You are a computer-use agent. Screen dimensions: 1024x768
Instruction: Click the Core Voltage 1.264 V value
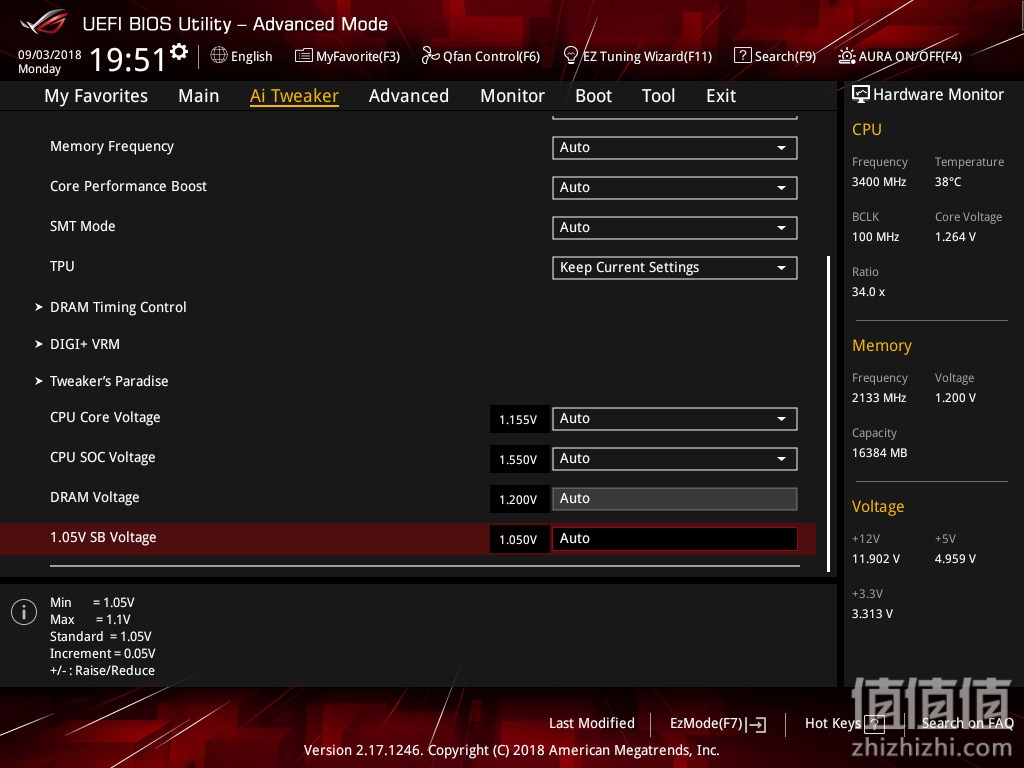point(955,236)
